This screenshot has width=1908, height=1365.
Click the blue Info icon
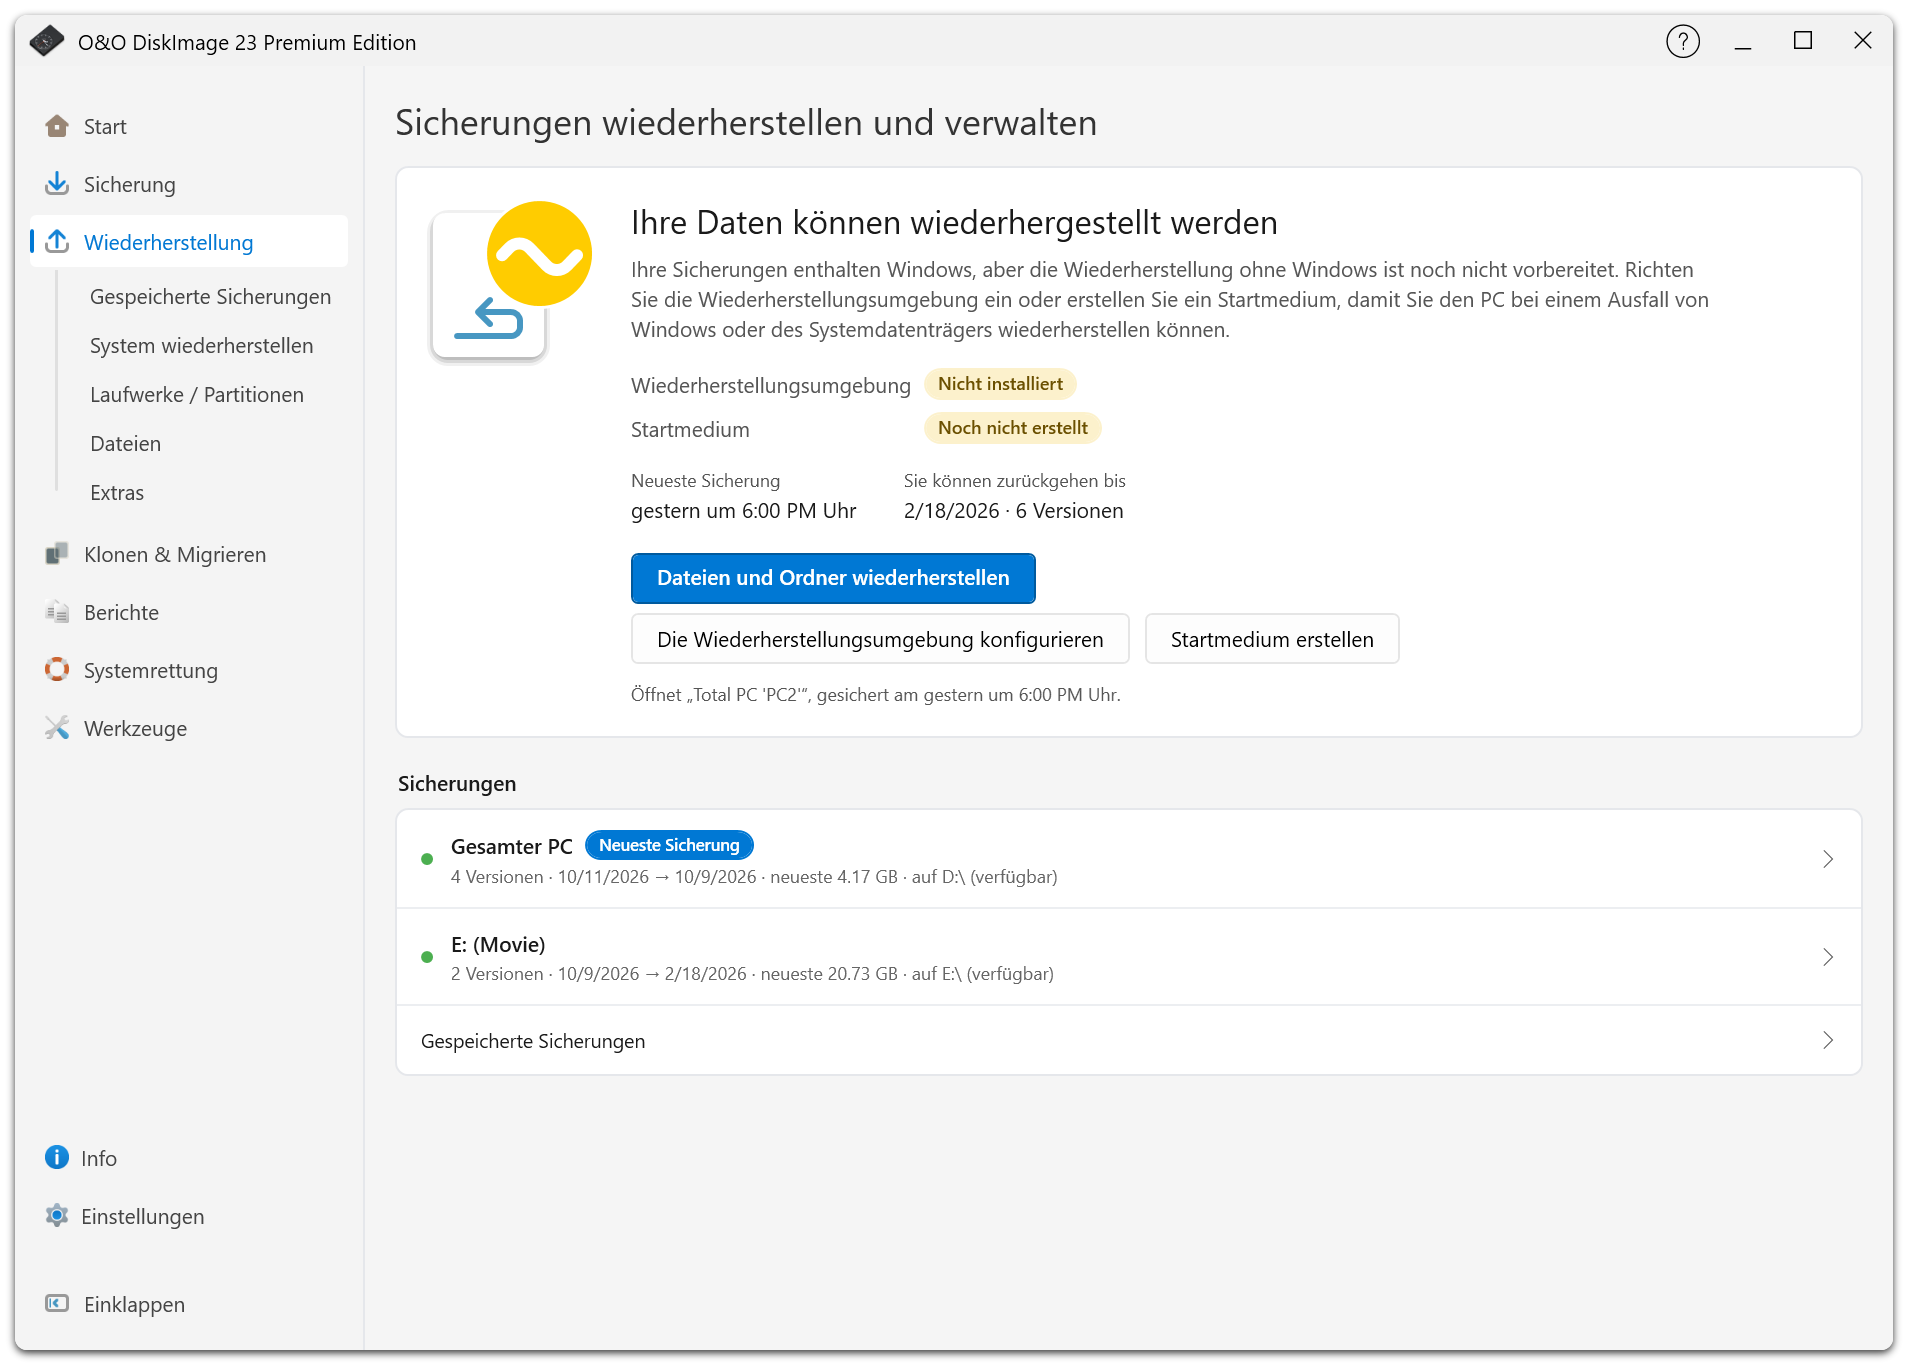(x=57, y=1158)
